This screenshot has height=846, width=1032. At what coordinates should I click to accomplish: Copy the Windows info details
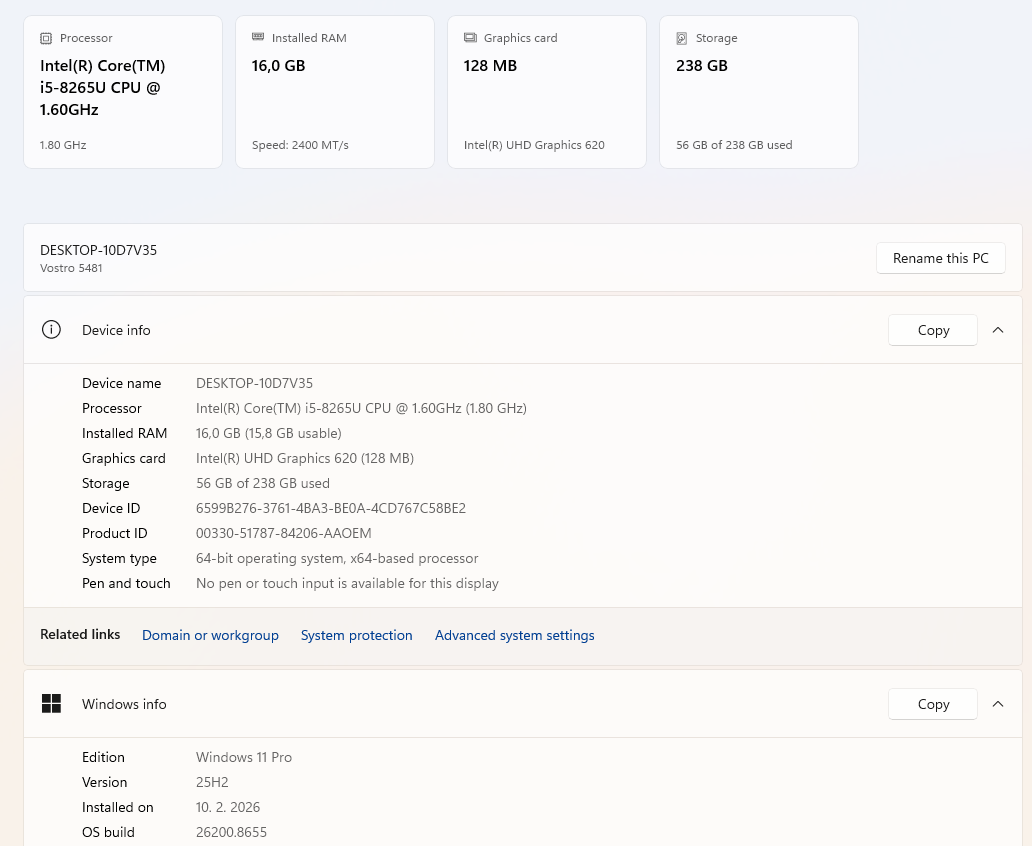tap(933, 704)
